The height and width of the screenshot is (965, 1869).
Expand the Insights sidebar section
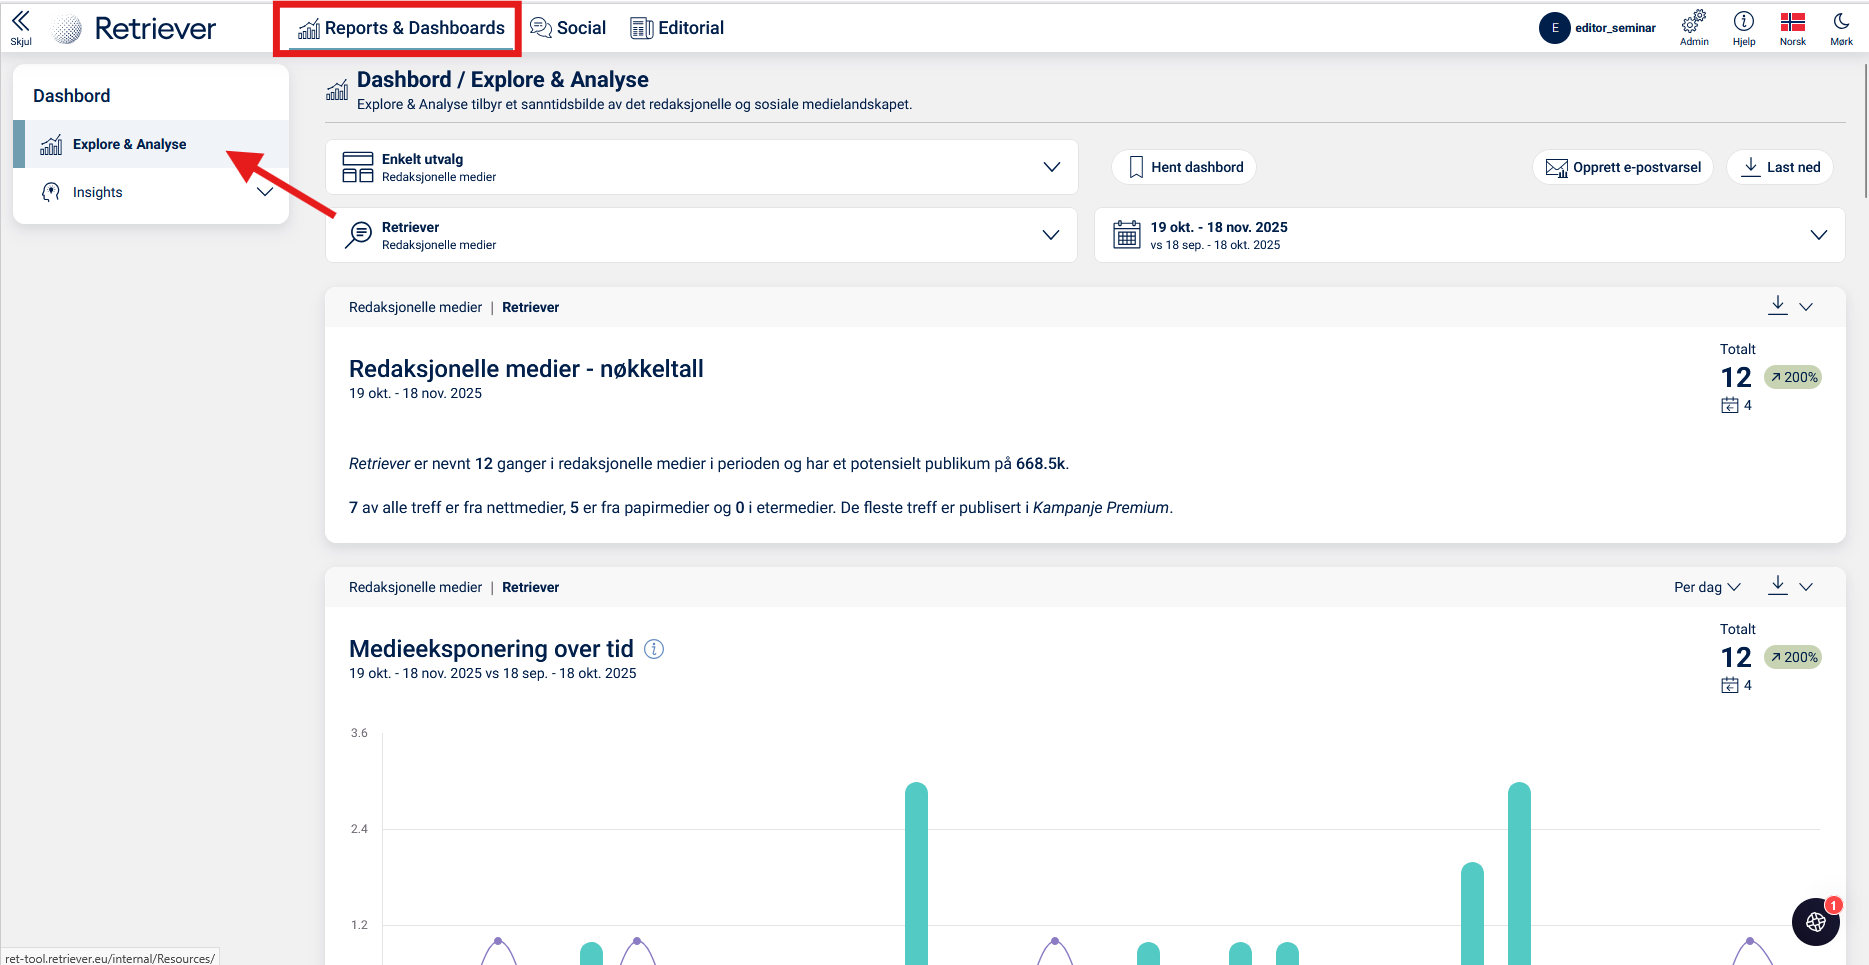pos(265,192)
